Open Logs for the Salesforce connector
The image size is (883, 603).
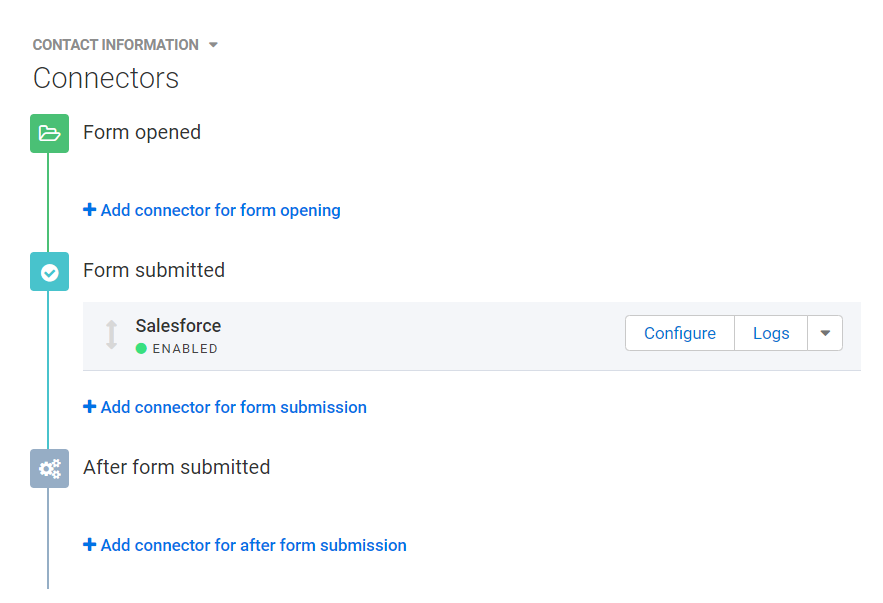tap(771, 333)
